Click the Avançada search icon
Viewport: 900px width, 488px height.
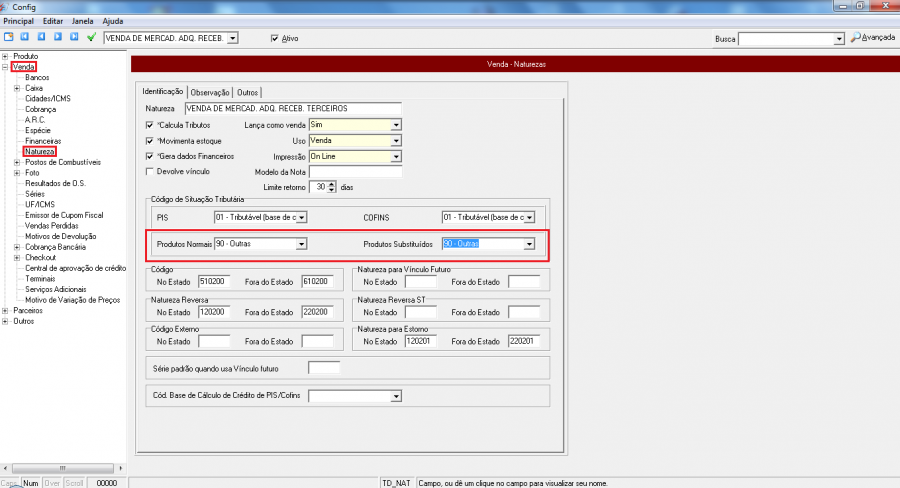(855, 38)
